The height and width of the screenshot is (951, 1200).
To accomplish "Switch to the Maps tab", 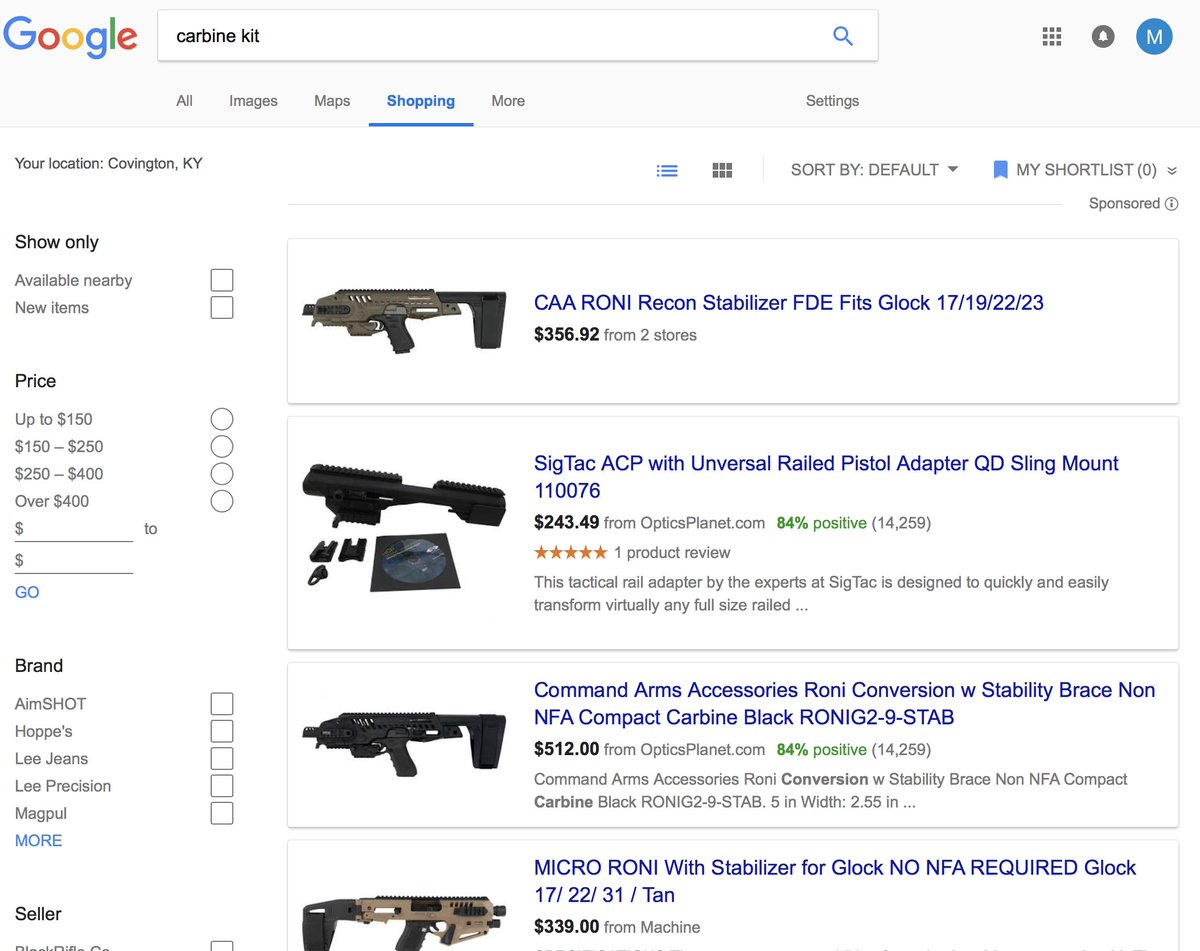I will pos(332,101).
